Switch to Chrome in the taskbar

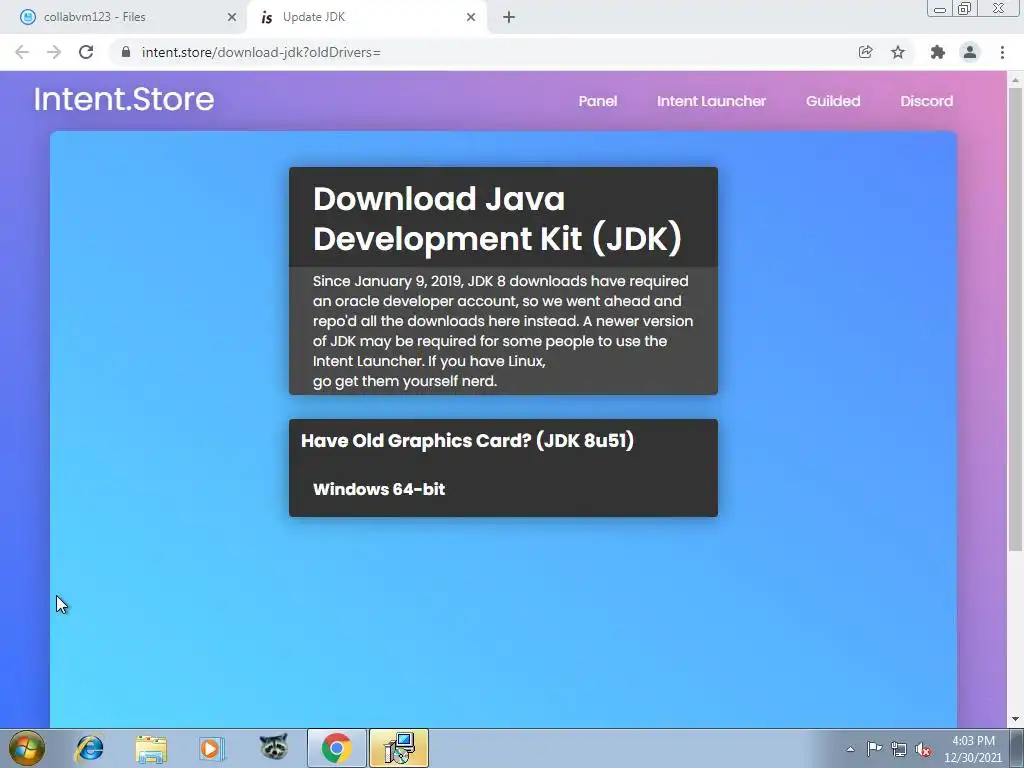(336, 748)
